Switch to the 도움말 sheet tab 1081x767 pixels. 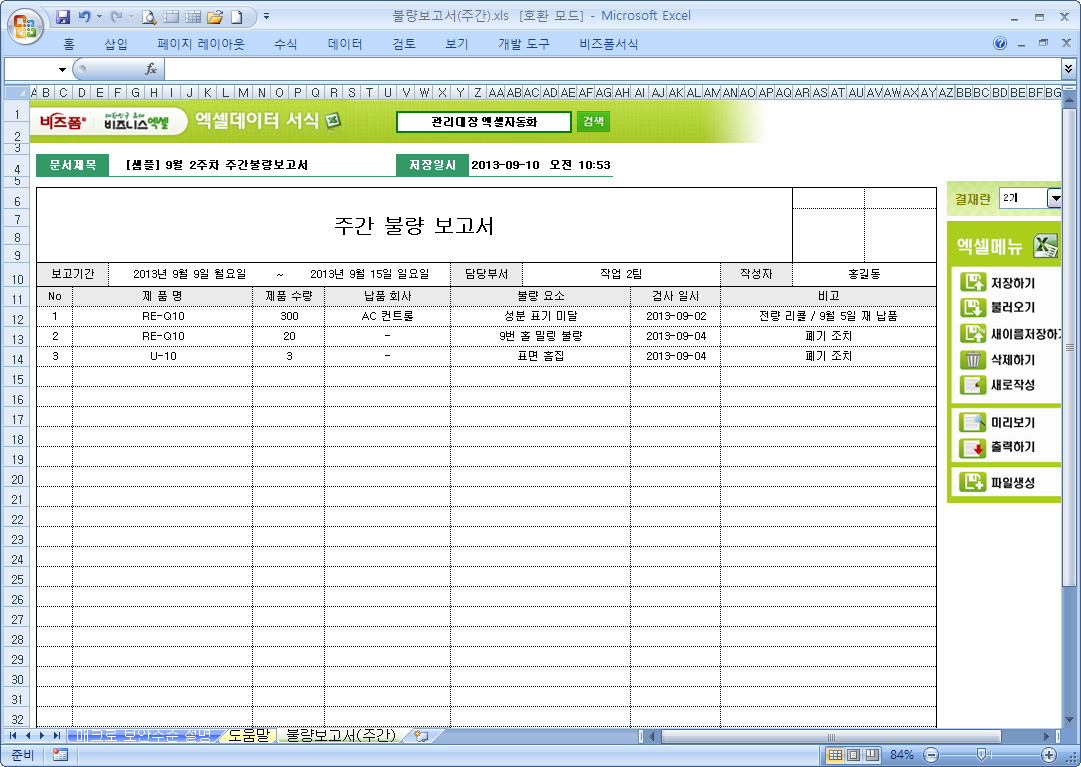pyautogui.click(x=248, y=736)
